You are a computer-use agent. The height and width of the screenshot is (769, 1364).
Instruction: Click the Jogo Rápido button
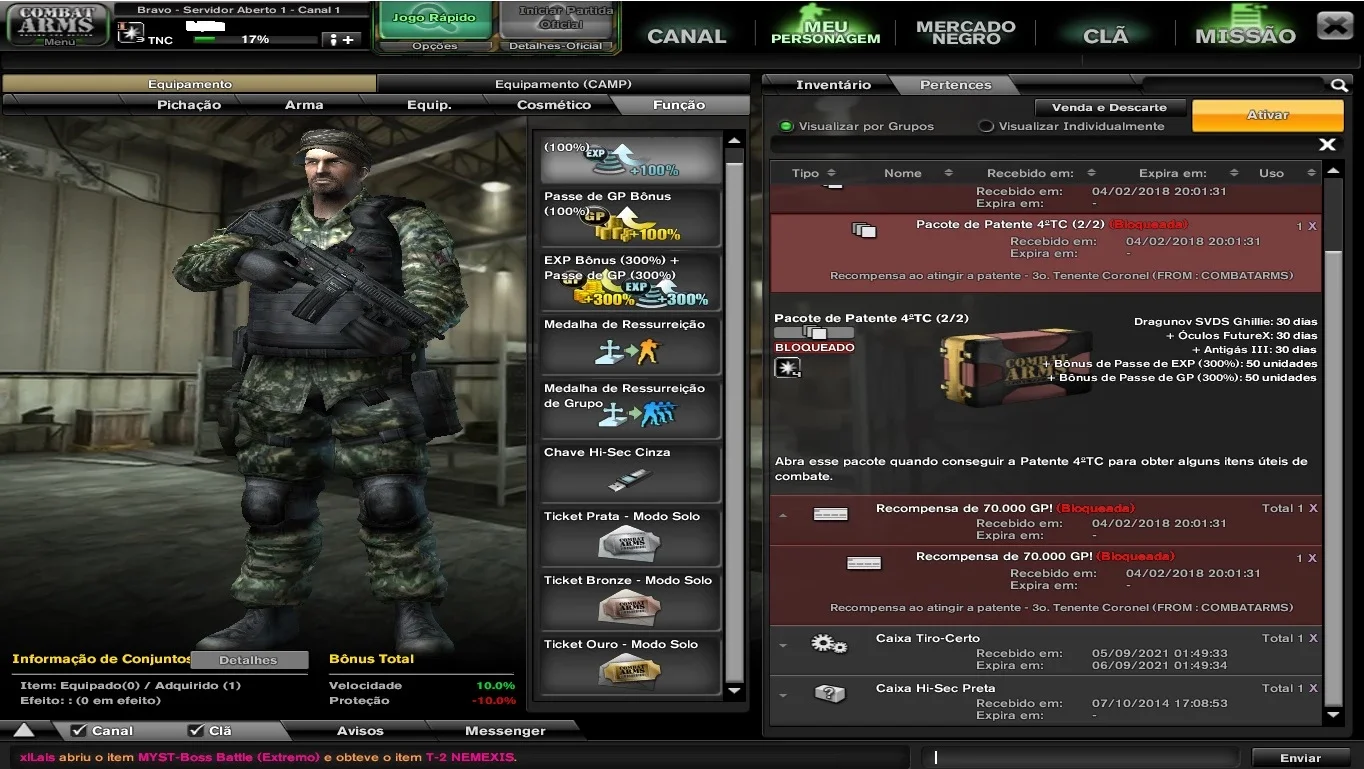pyautogui.click(x=435, y=19)
